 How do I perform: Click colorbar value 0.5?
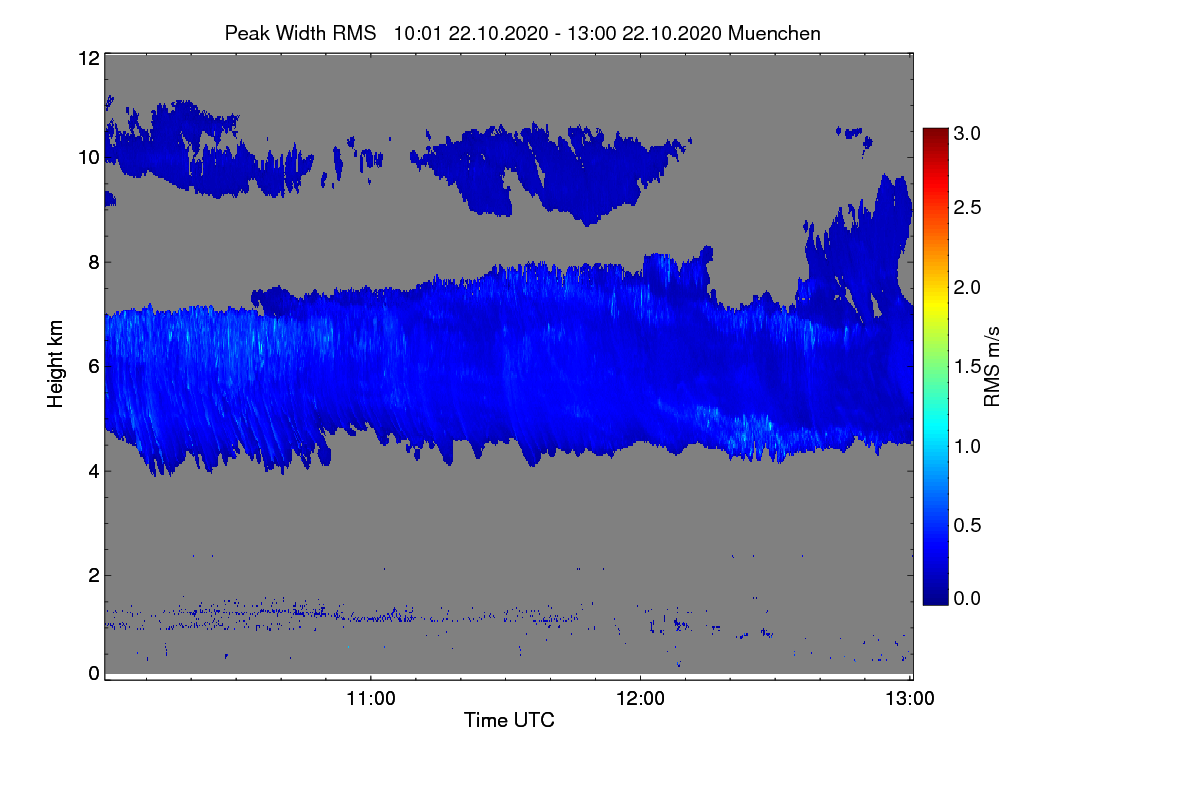[966, 525]
